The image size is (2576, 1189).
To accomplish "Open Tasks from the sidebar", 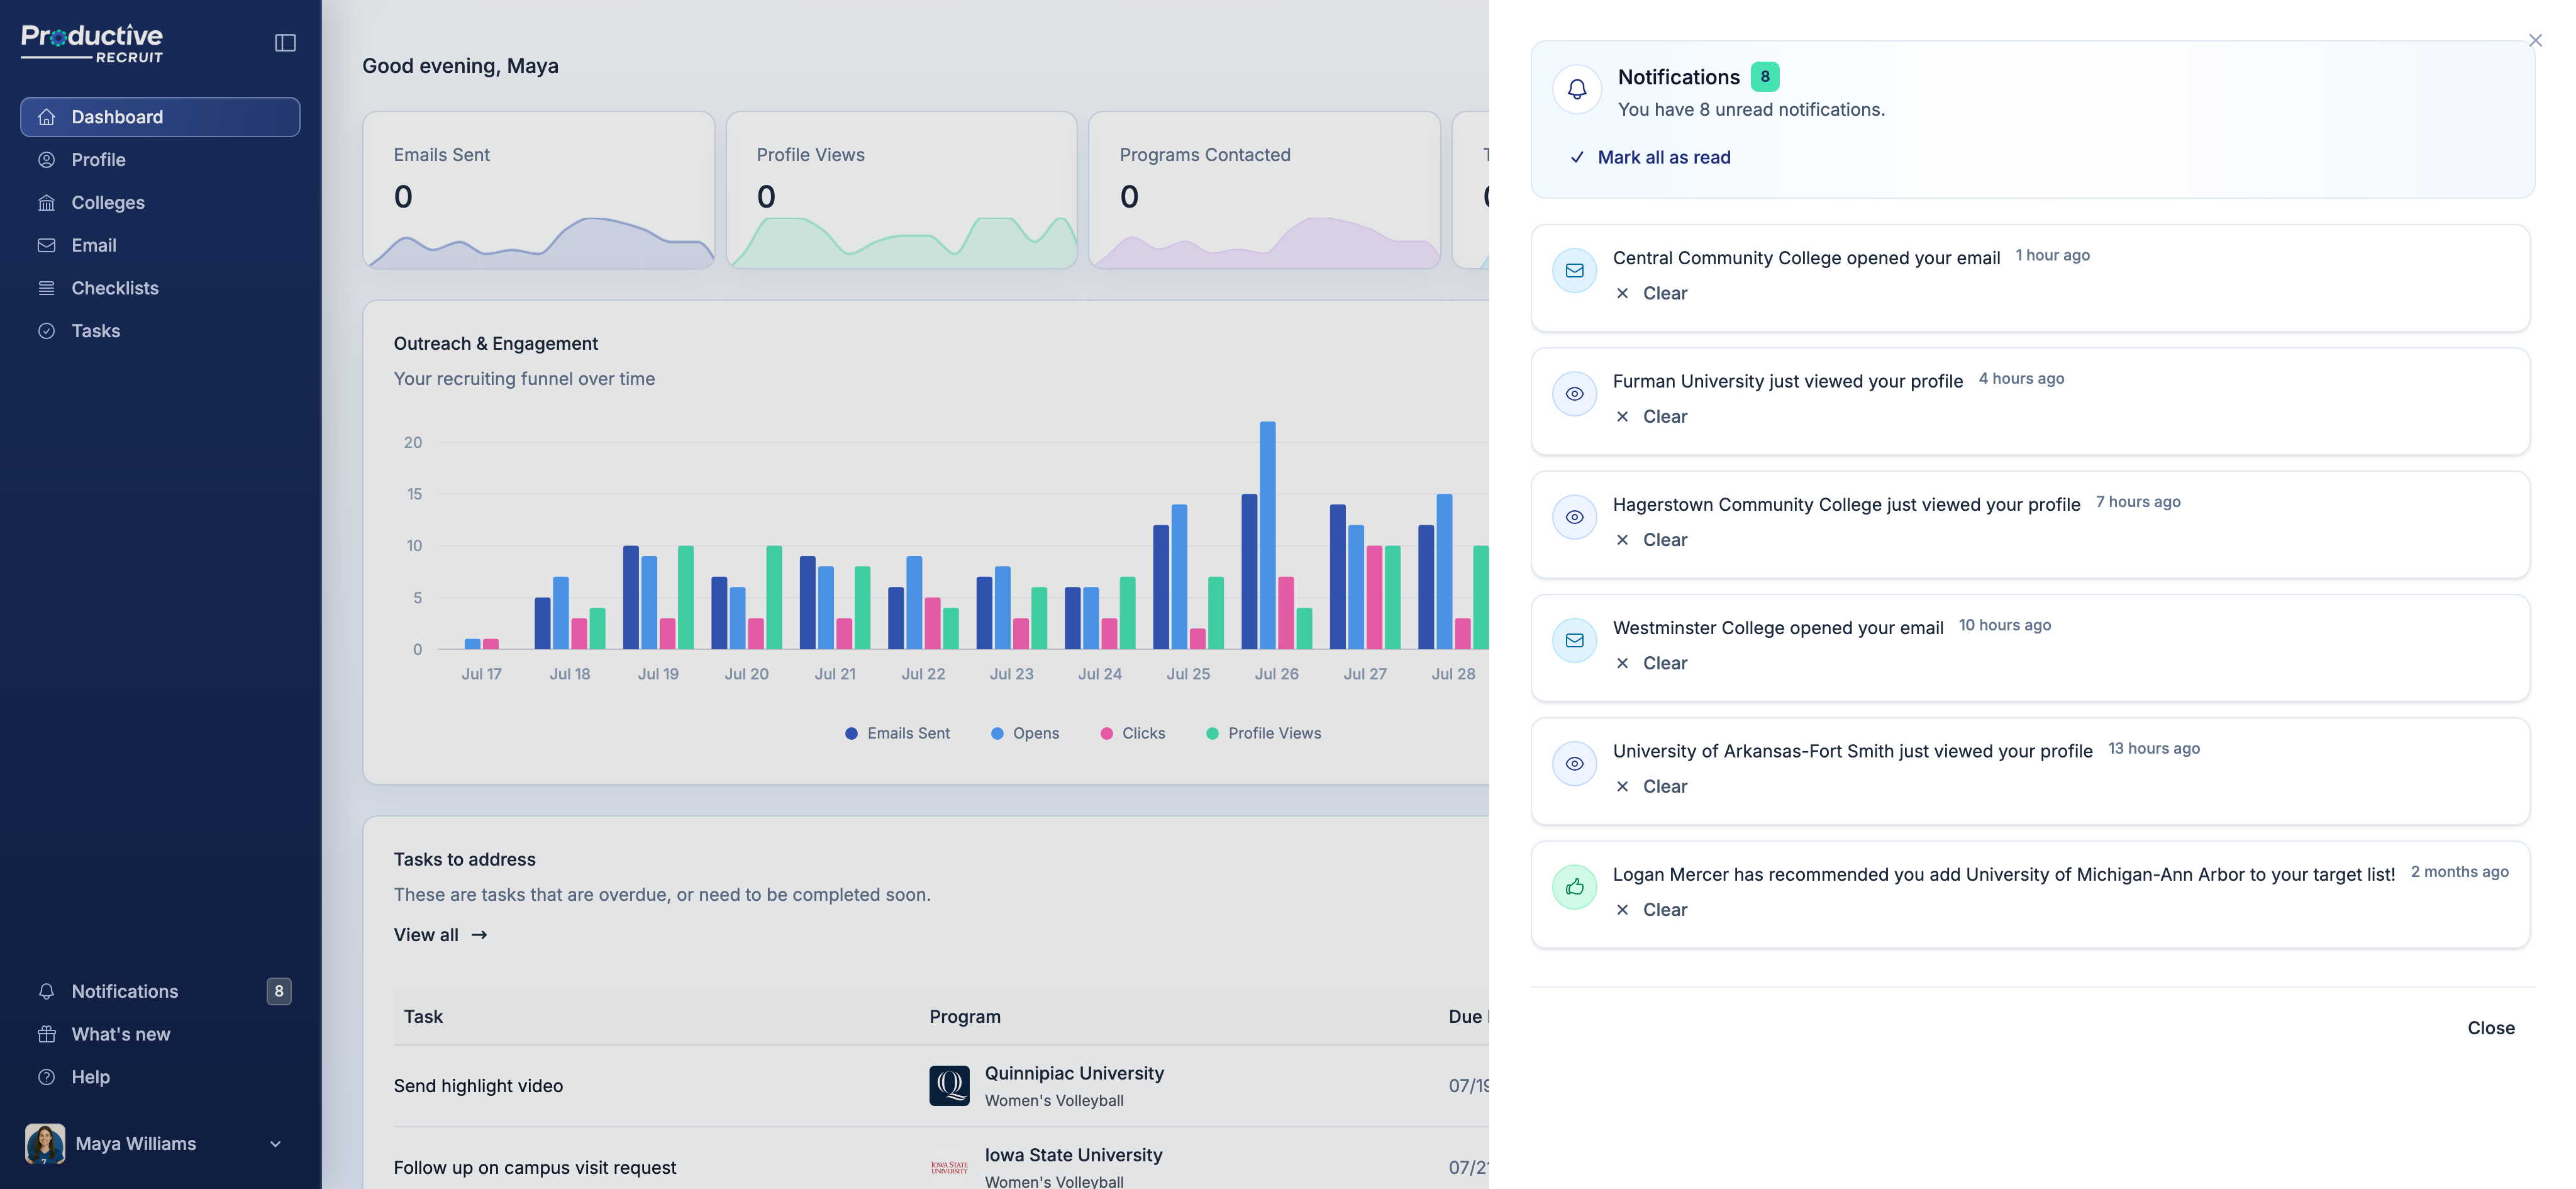I will pyautogui.click(x=160, y=331).
